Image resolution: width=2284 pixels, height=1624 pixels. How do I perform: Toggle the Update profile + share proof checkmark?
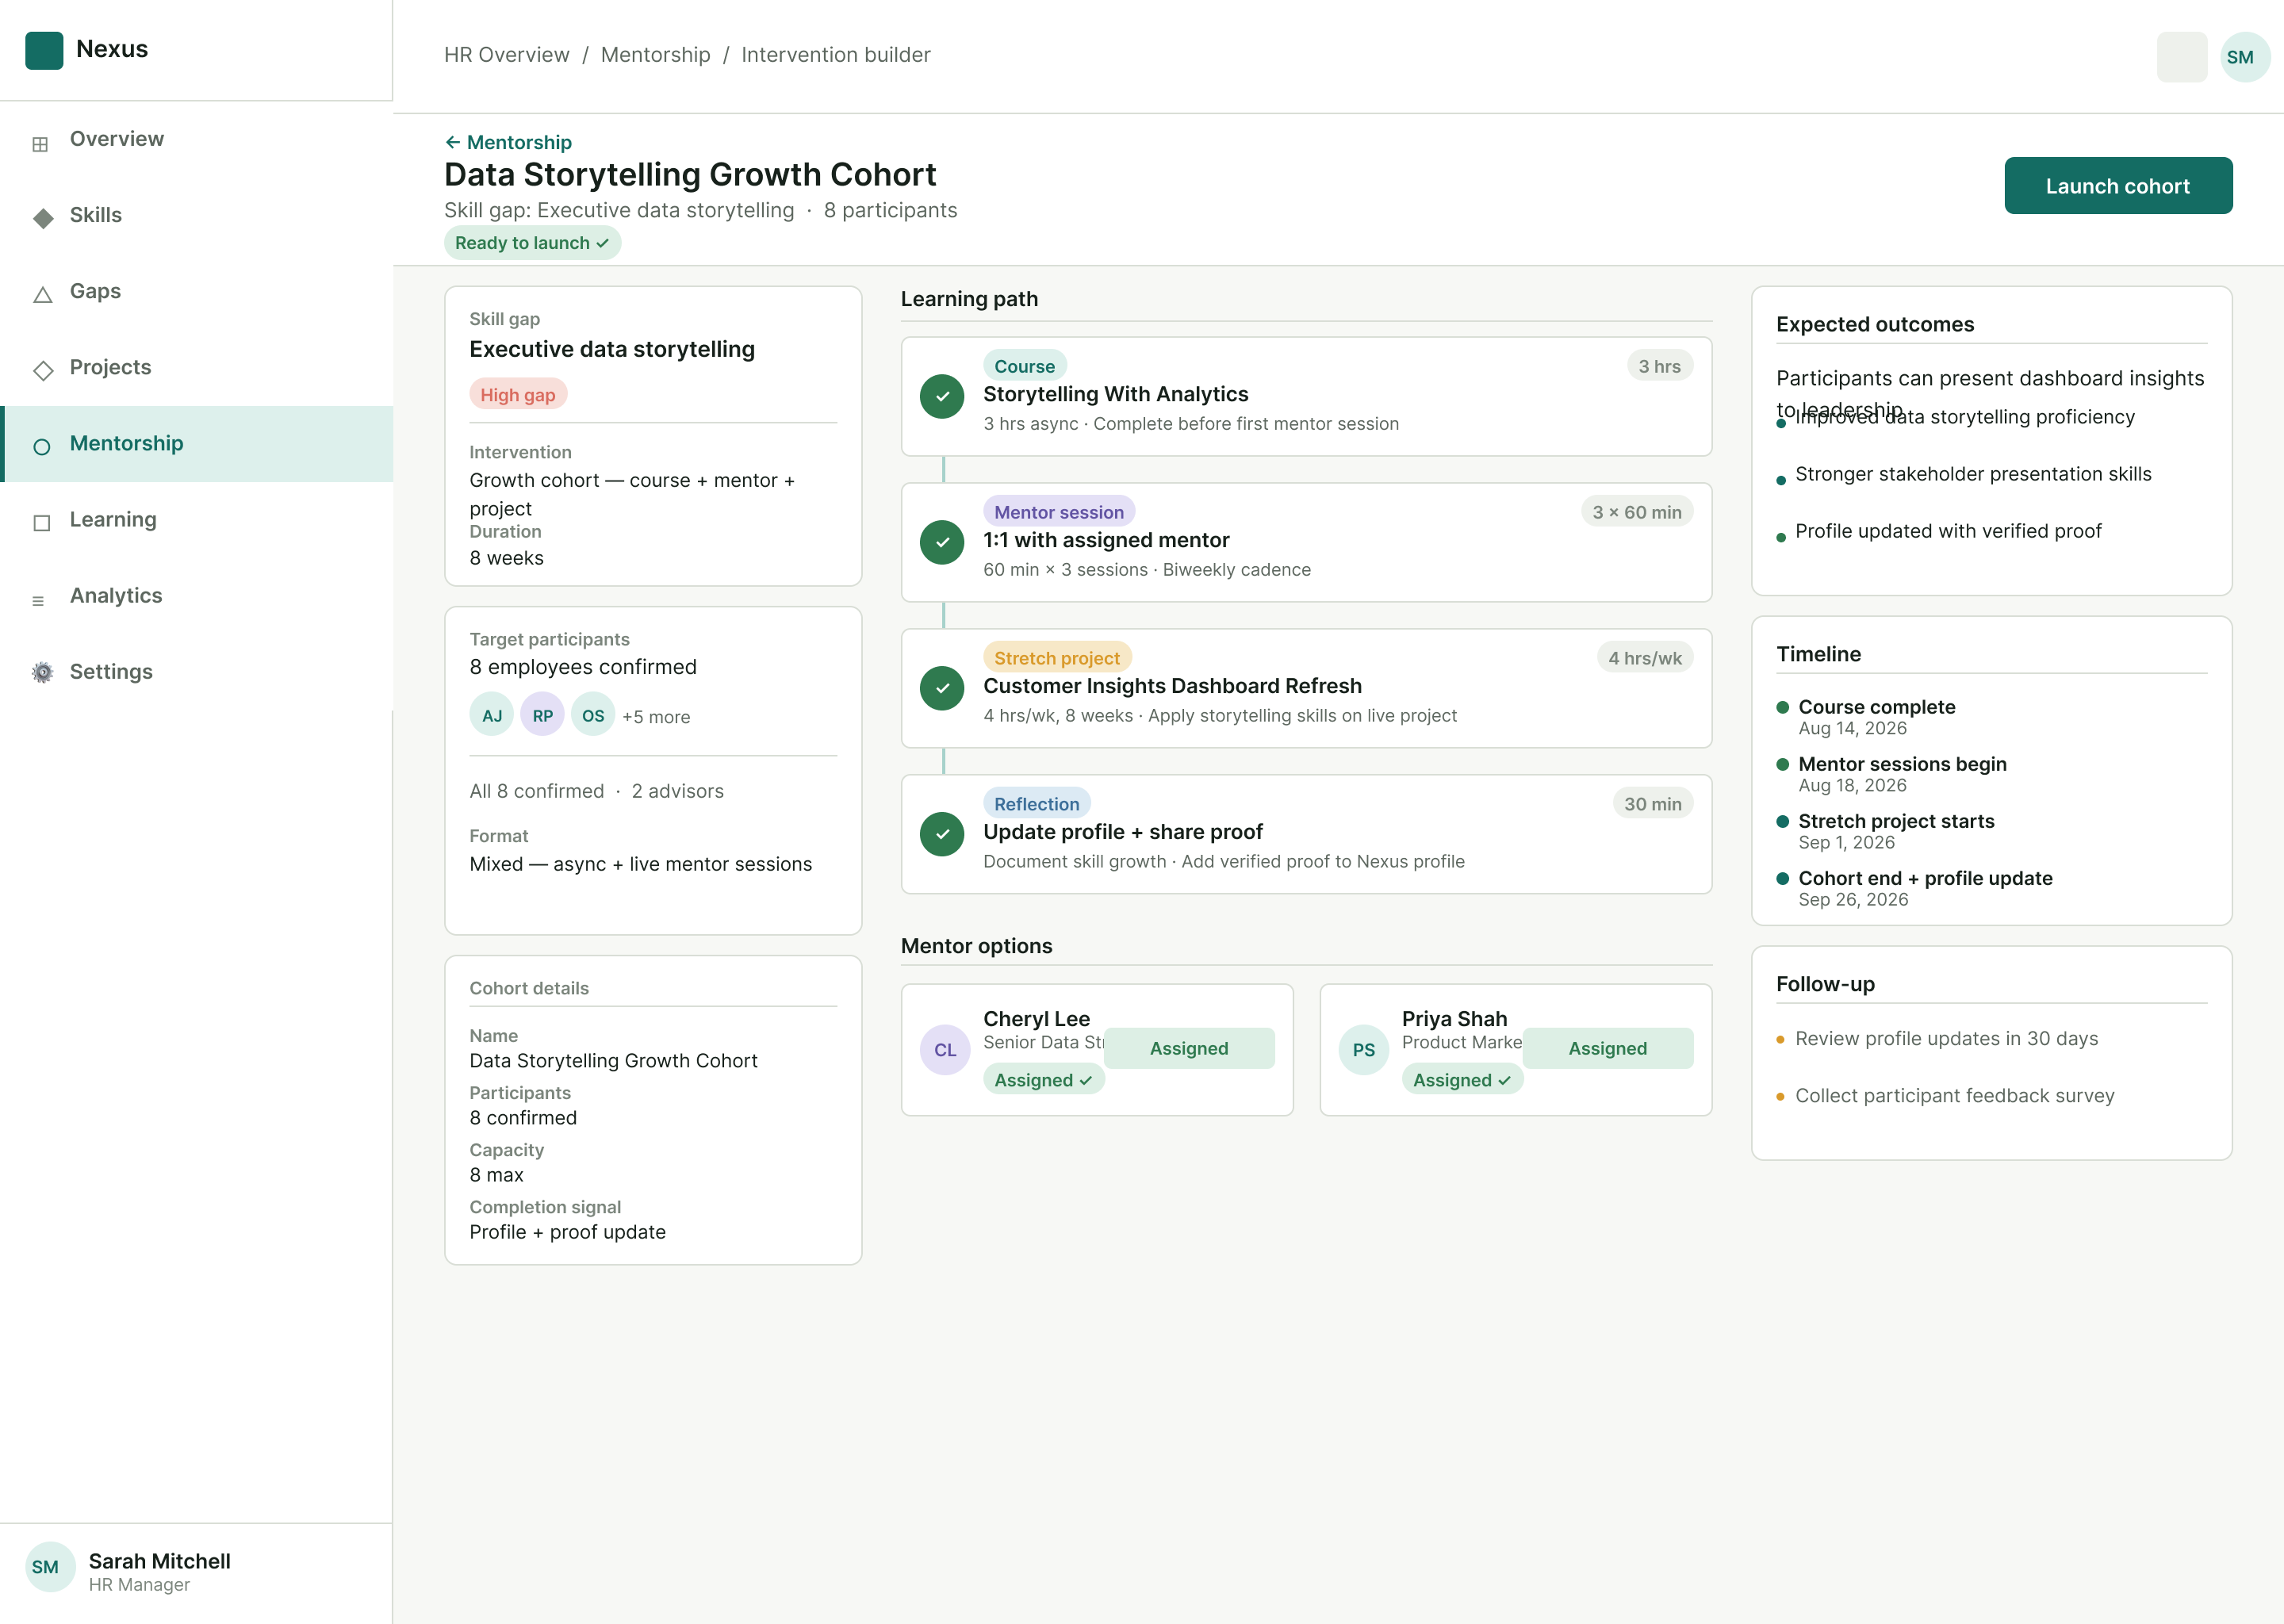point(942,834)
